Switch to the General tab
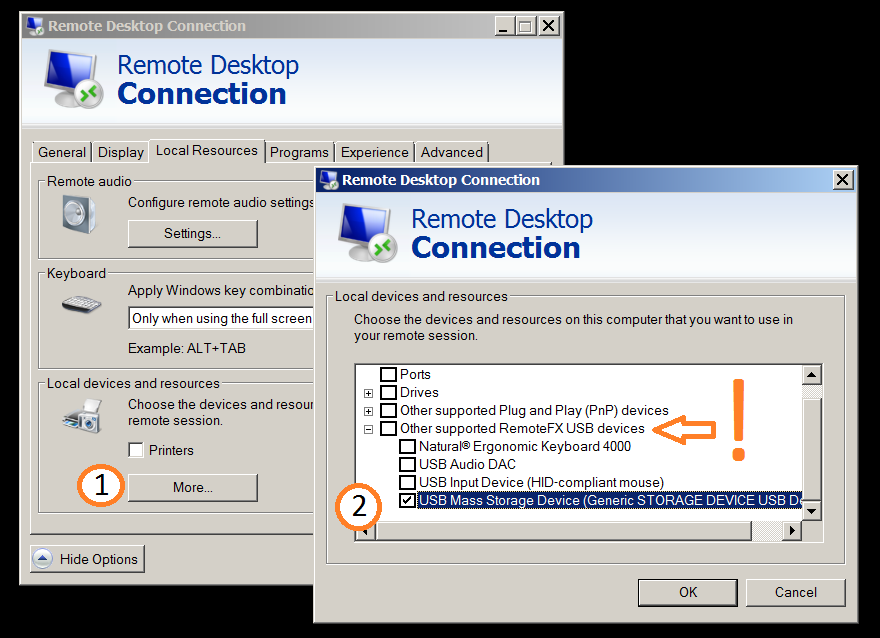 (61, 152)
